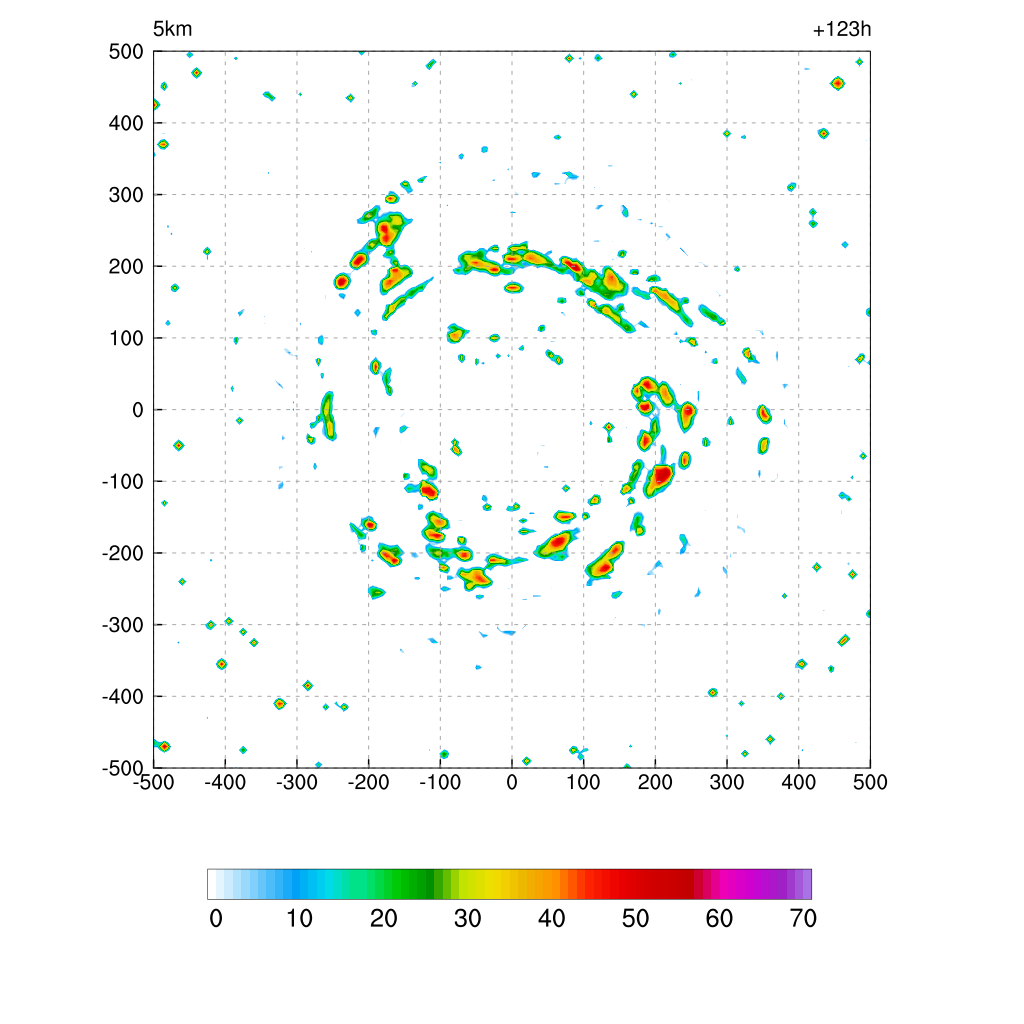Viewport: 1024px width, 1024px height.
Task: Pick the x-axis tick label "200"
Action: pos(655,782)
